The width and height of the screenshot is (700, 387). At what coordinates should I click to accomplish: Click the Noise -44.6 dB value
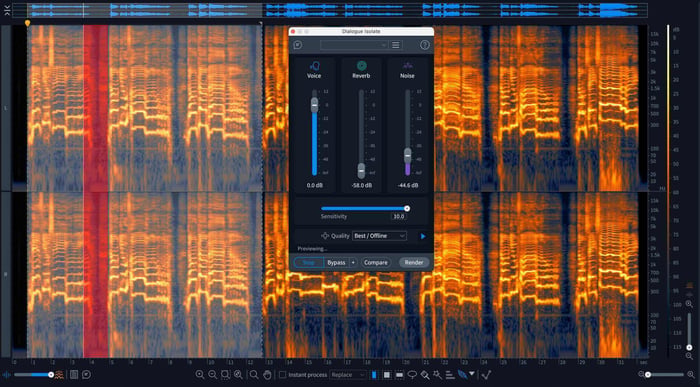tap(408, 185)
